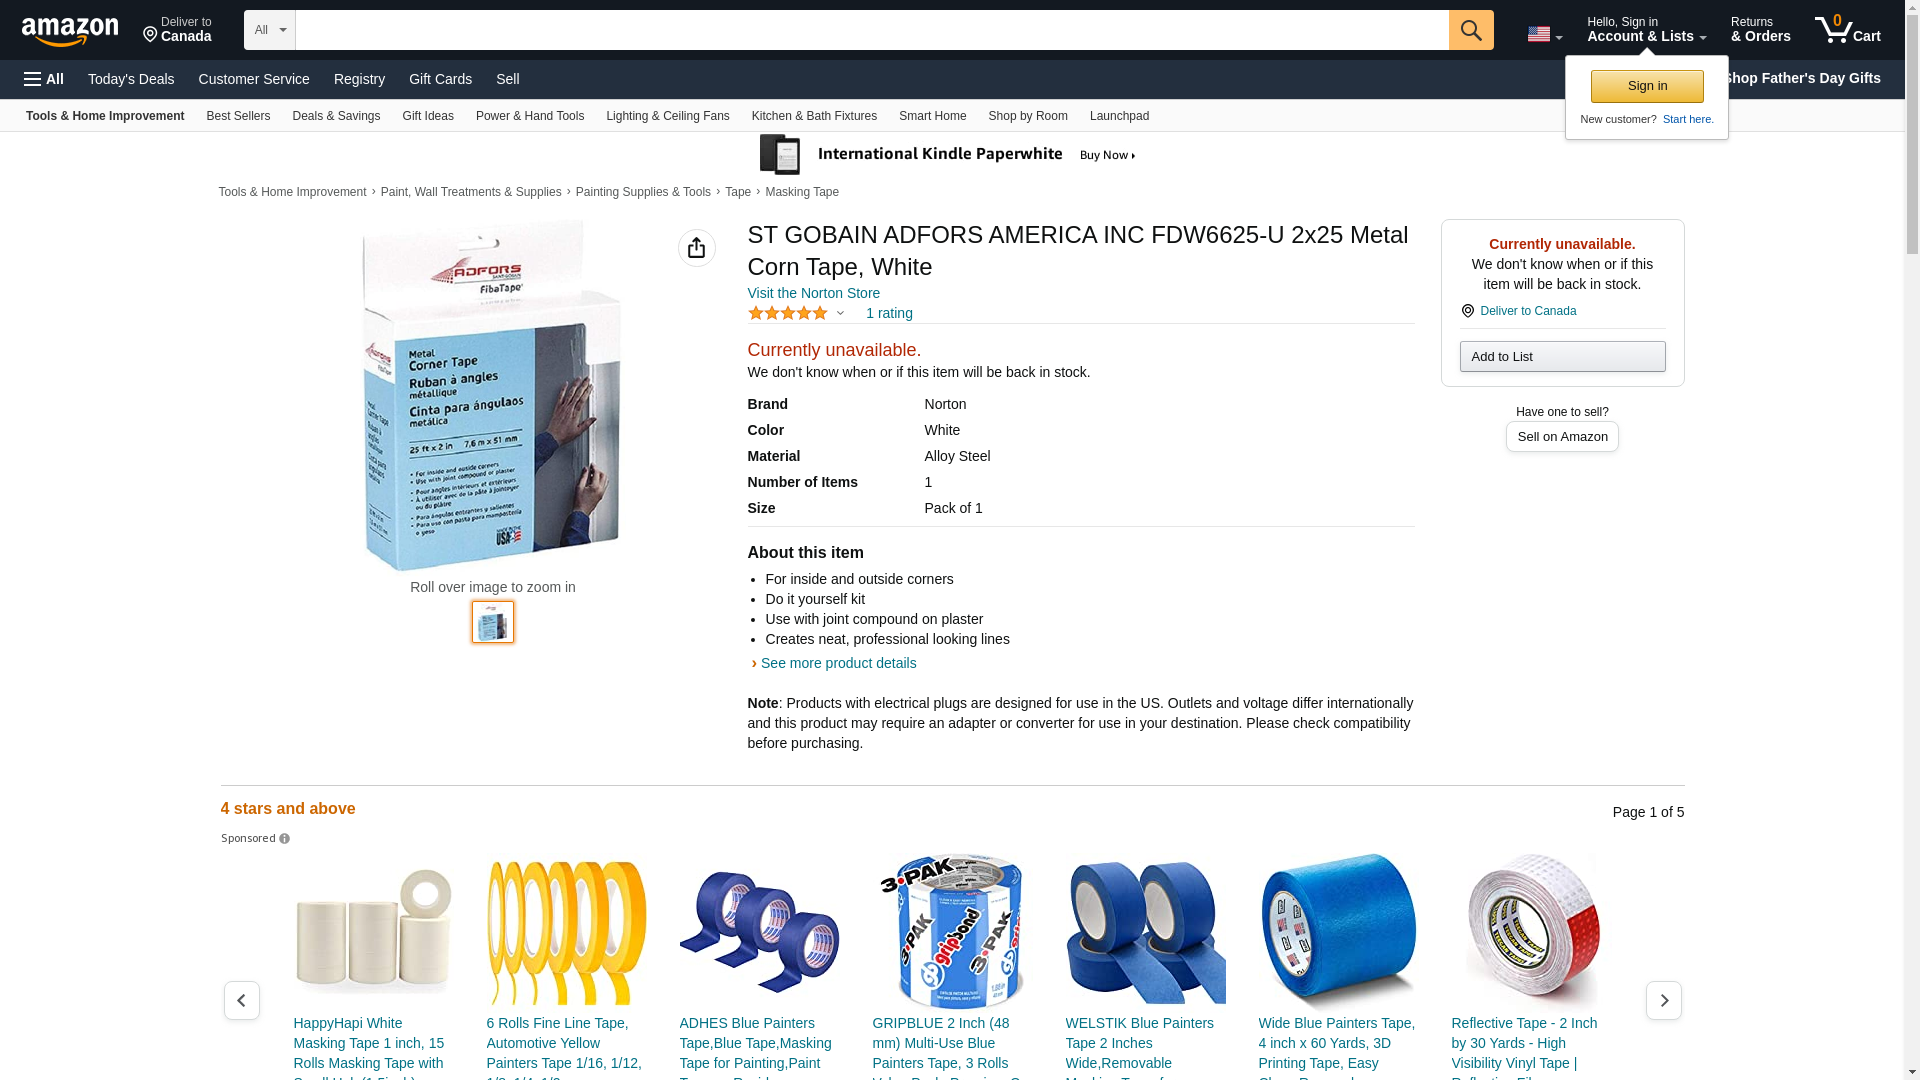This screenshot has width=1920, height=1080.
Task: See more product details link
Action: point(838,663)
